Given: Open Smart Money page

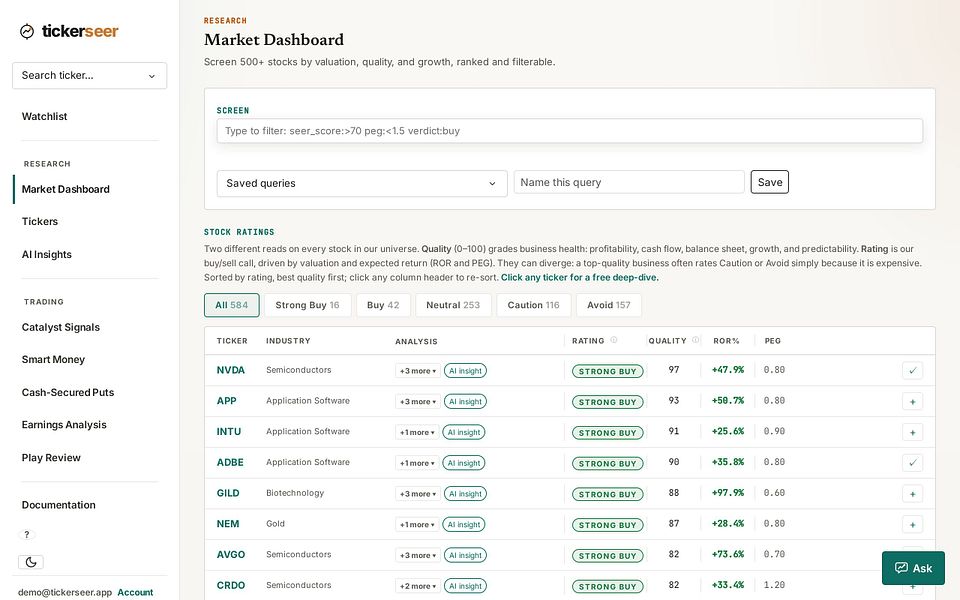Looking at the screenshot, I should [53, 359].
